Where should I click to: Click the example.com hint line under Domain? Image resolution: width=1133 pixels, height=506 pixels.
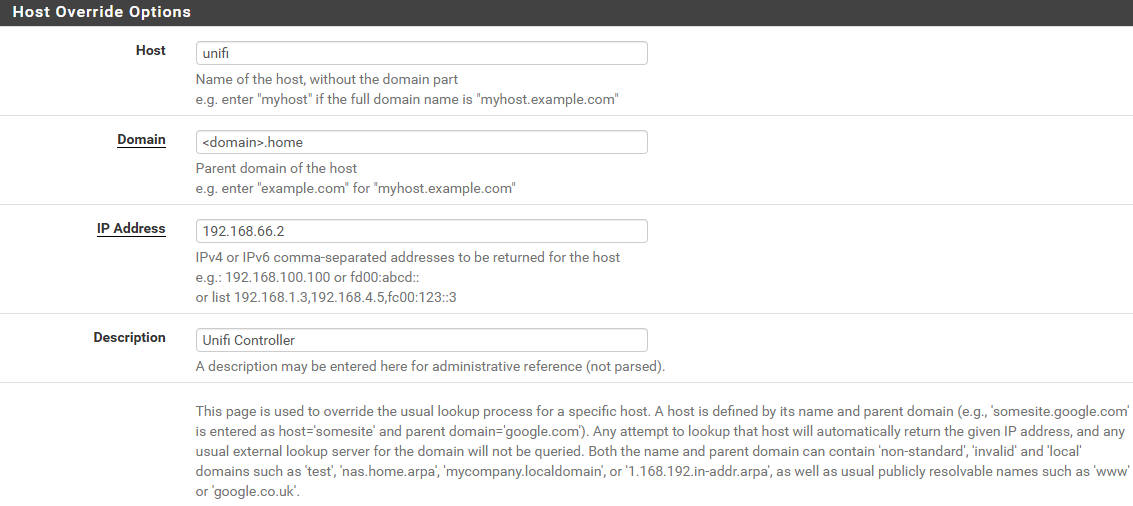(355, 189)
